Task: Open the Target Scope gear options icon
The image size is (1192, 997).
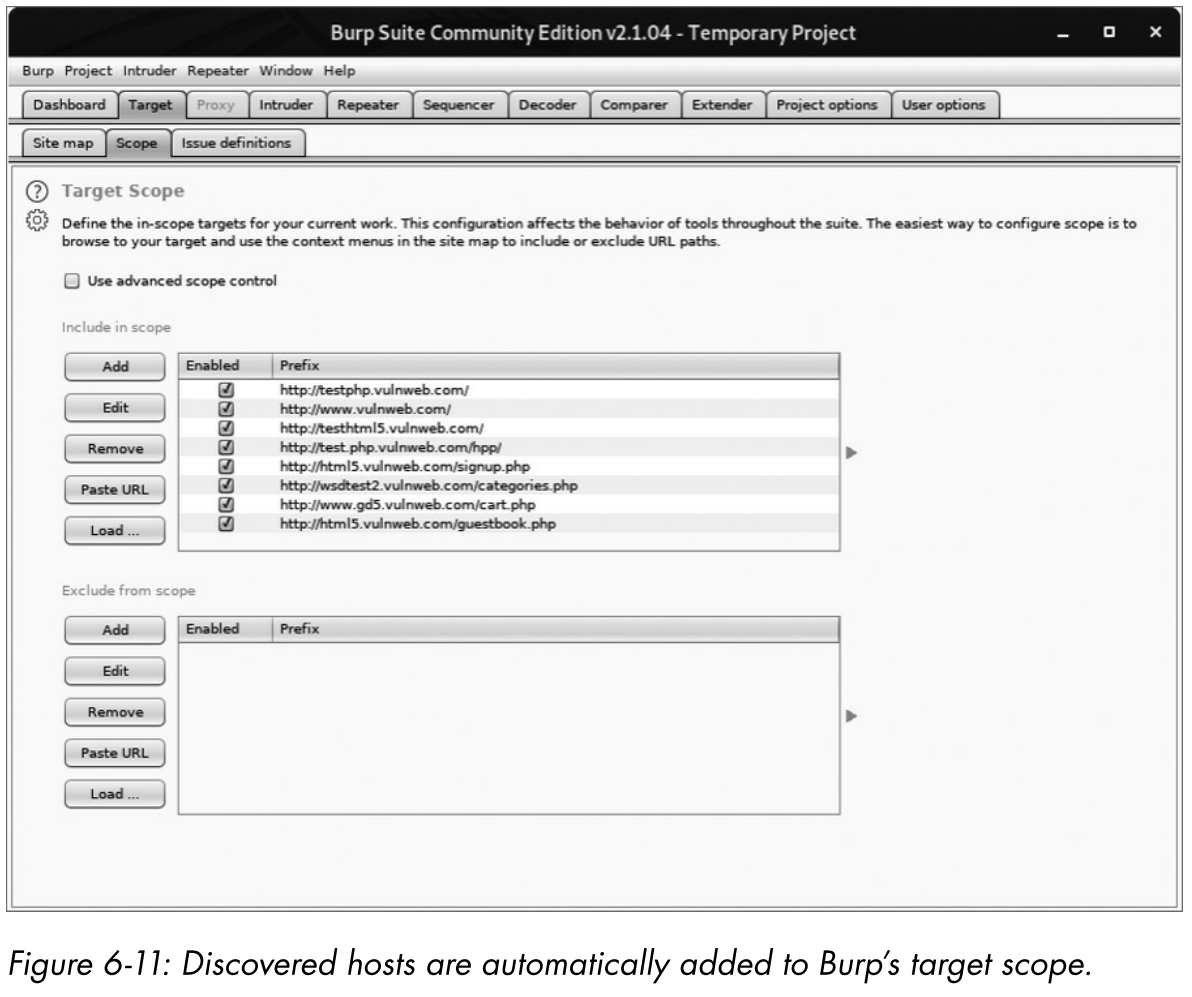Action: tap(33, 220)
